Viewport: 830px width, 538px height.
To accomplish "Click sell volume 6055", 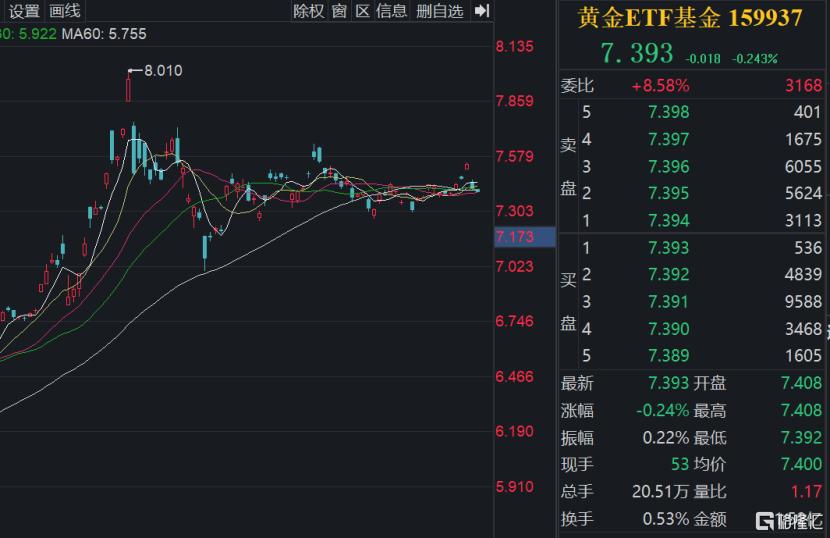I will (x=804, y=166).
